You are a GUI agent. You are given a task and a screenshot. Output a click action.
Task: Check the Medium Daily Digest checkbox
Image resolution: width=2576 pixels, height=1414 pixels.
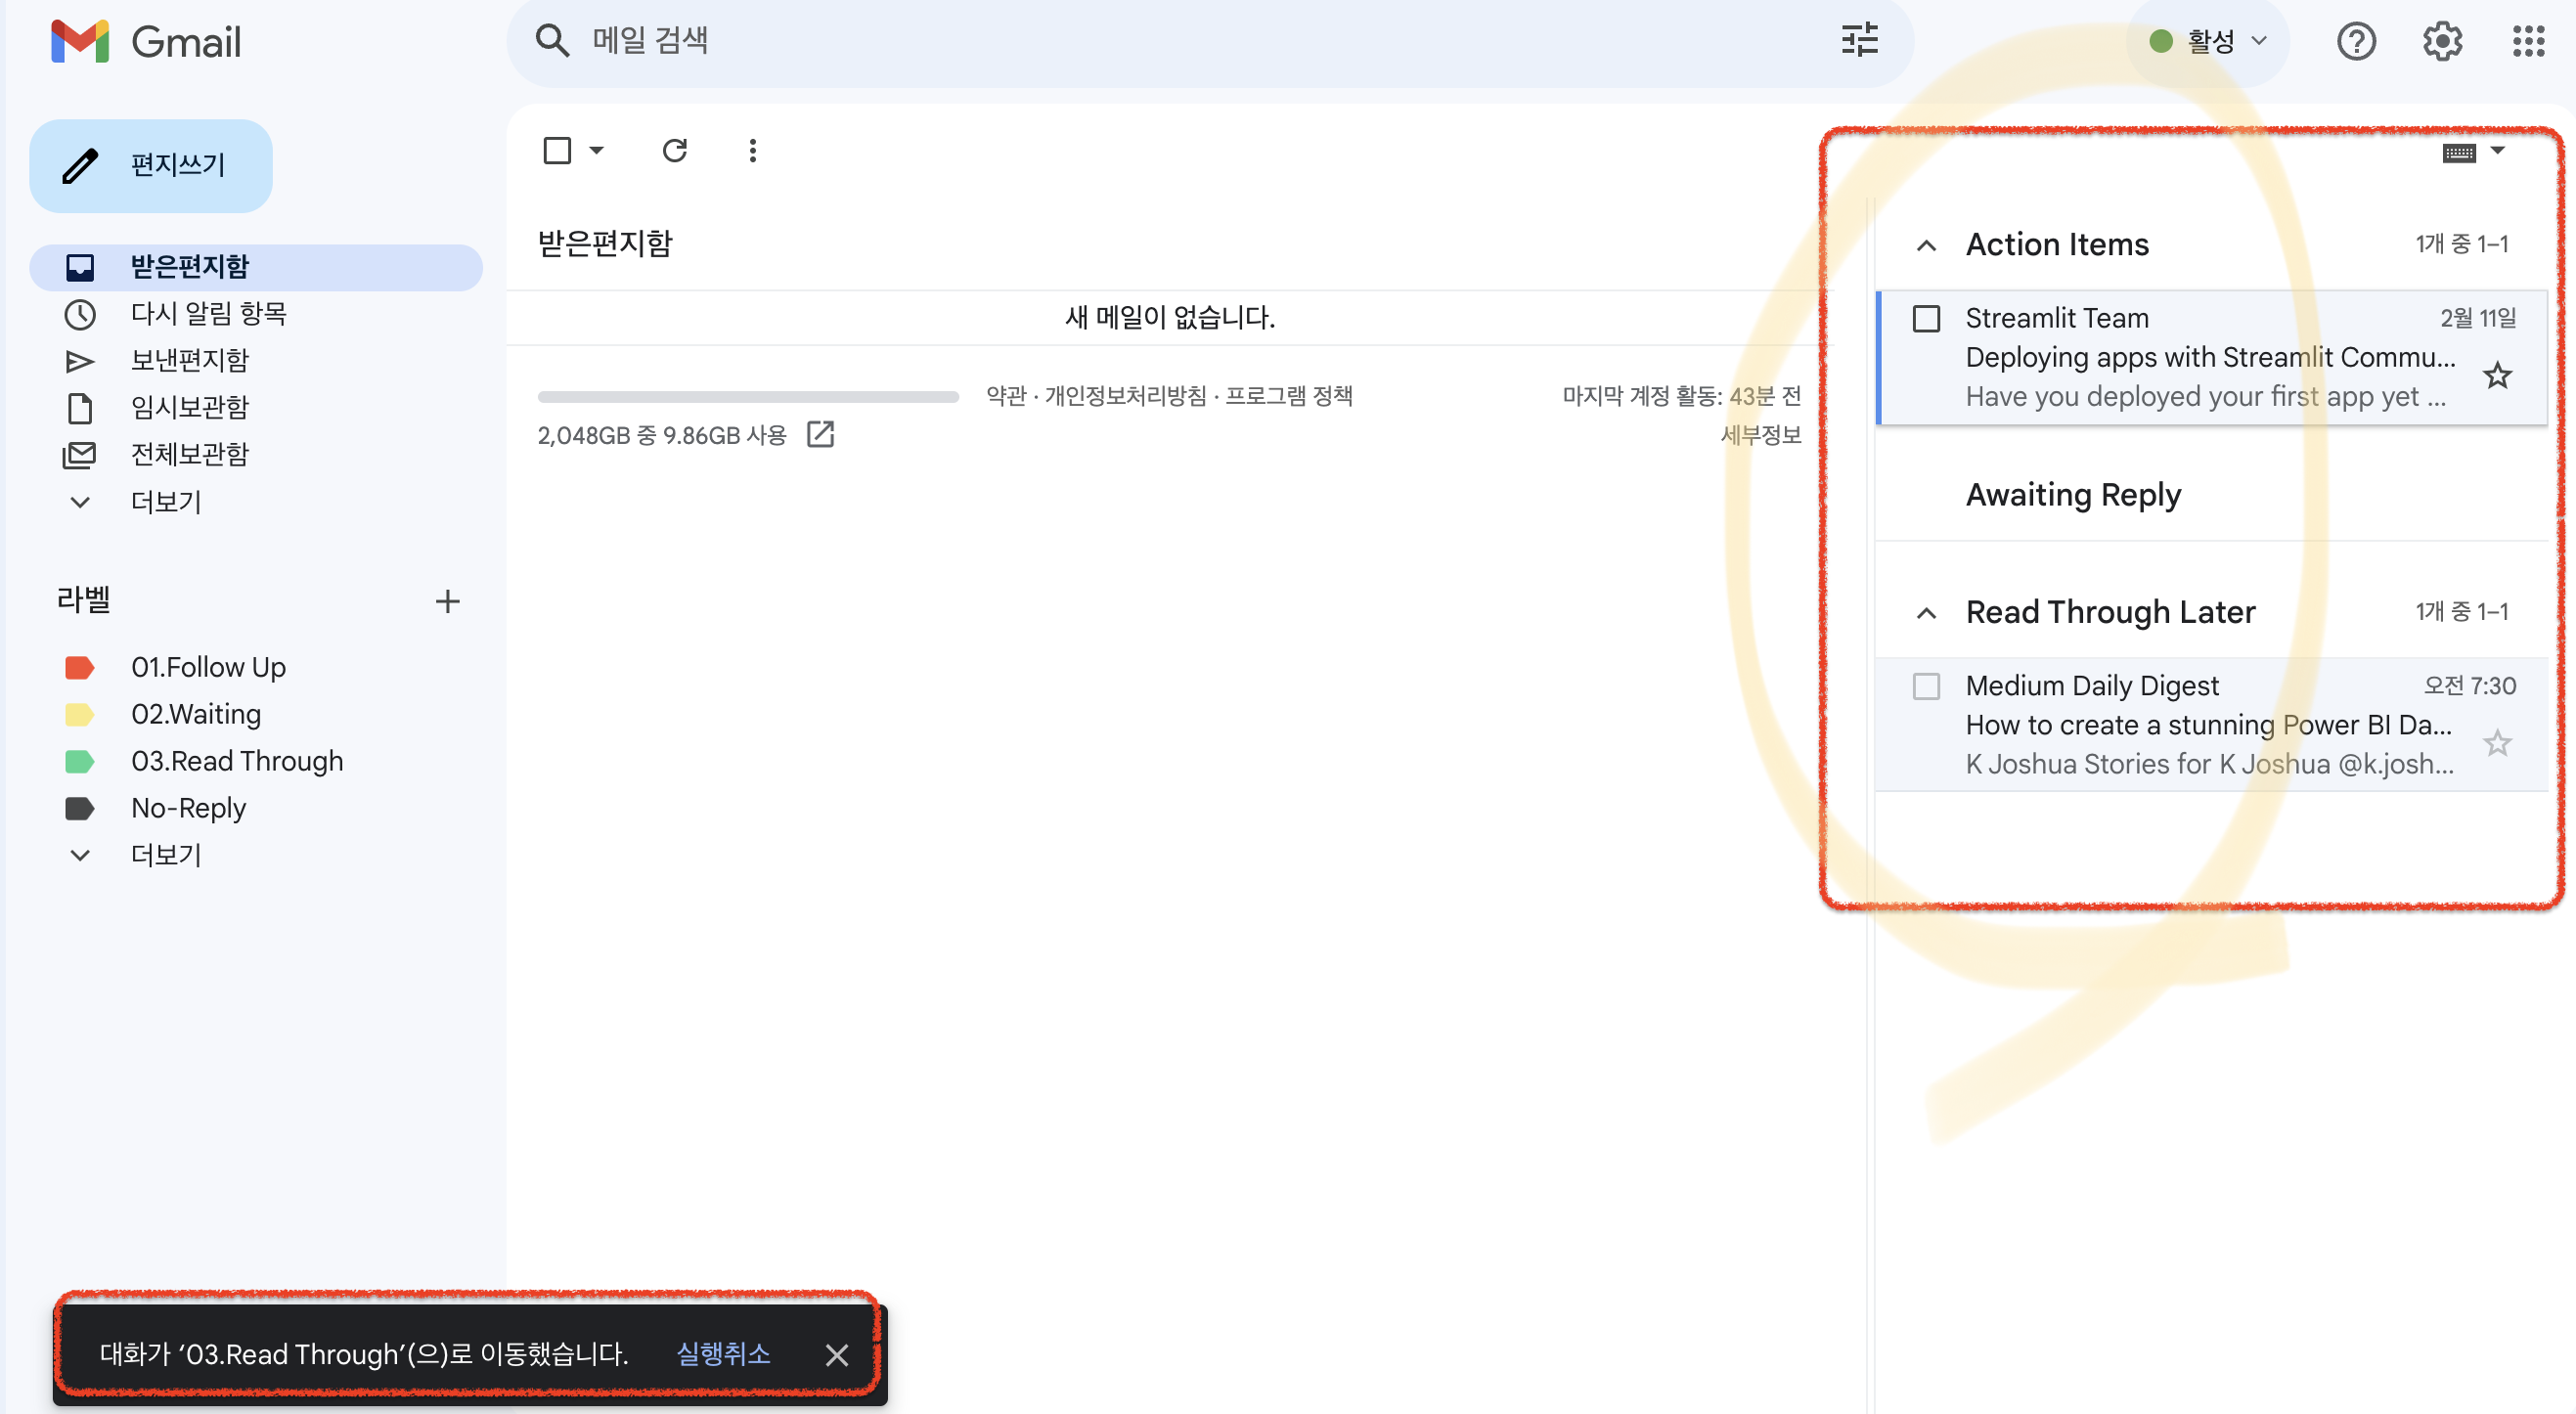(1927, 686)
